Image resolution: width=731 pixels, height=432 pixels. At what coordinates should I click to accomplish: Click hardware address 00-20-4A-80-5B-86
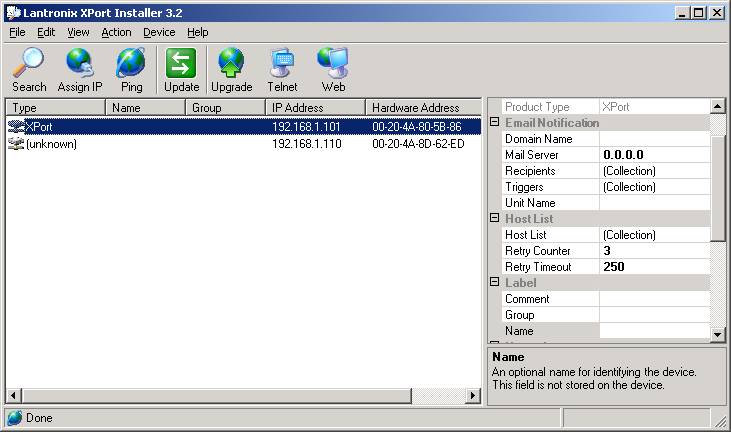417,127
